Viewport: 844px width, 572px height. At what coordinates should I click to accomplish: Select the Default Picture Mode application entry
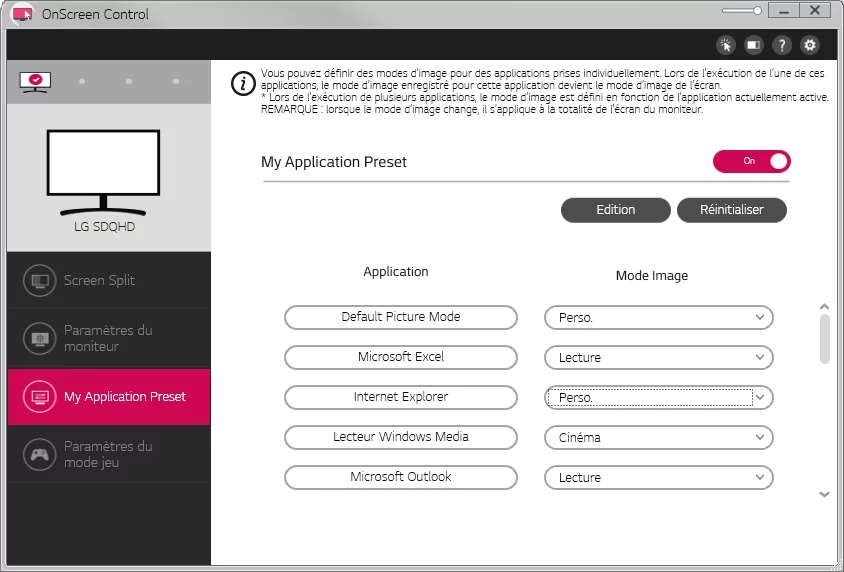tap(400, 317)
